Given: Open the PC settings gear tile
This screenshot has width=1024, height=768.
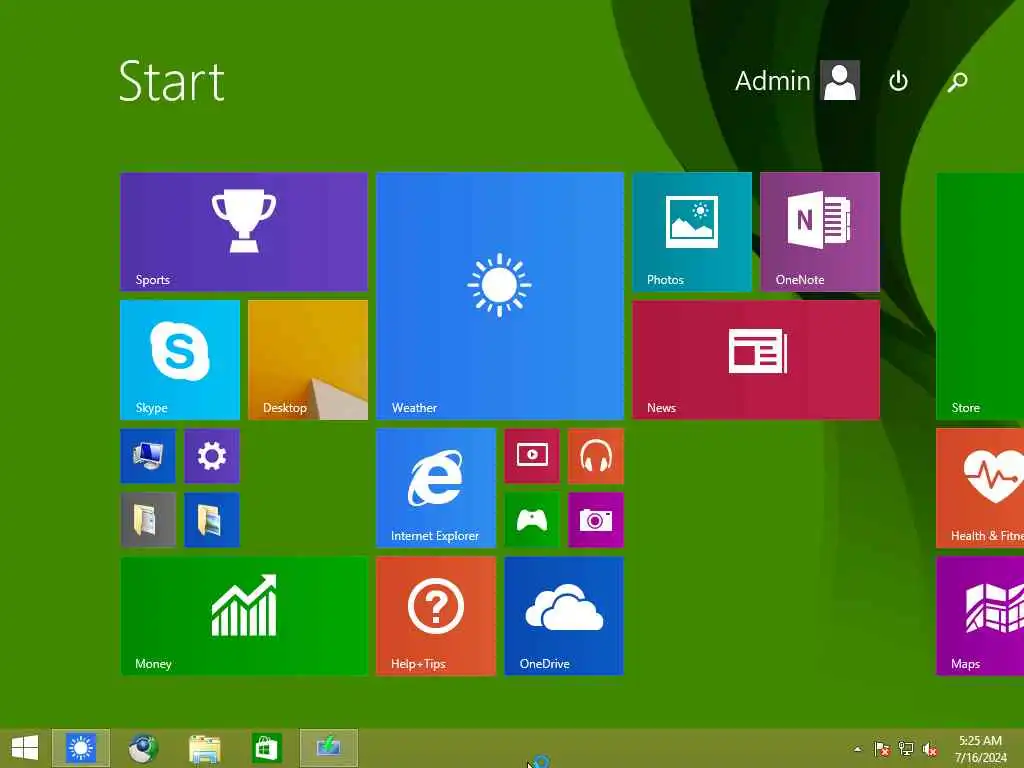Looking at the screenshot, I should [212, 456].
